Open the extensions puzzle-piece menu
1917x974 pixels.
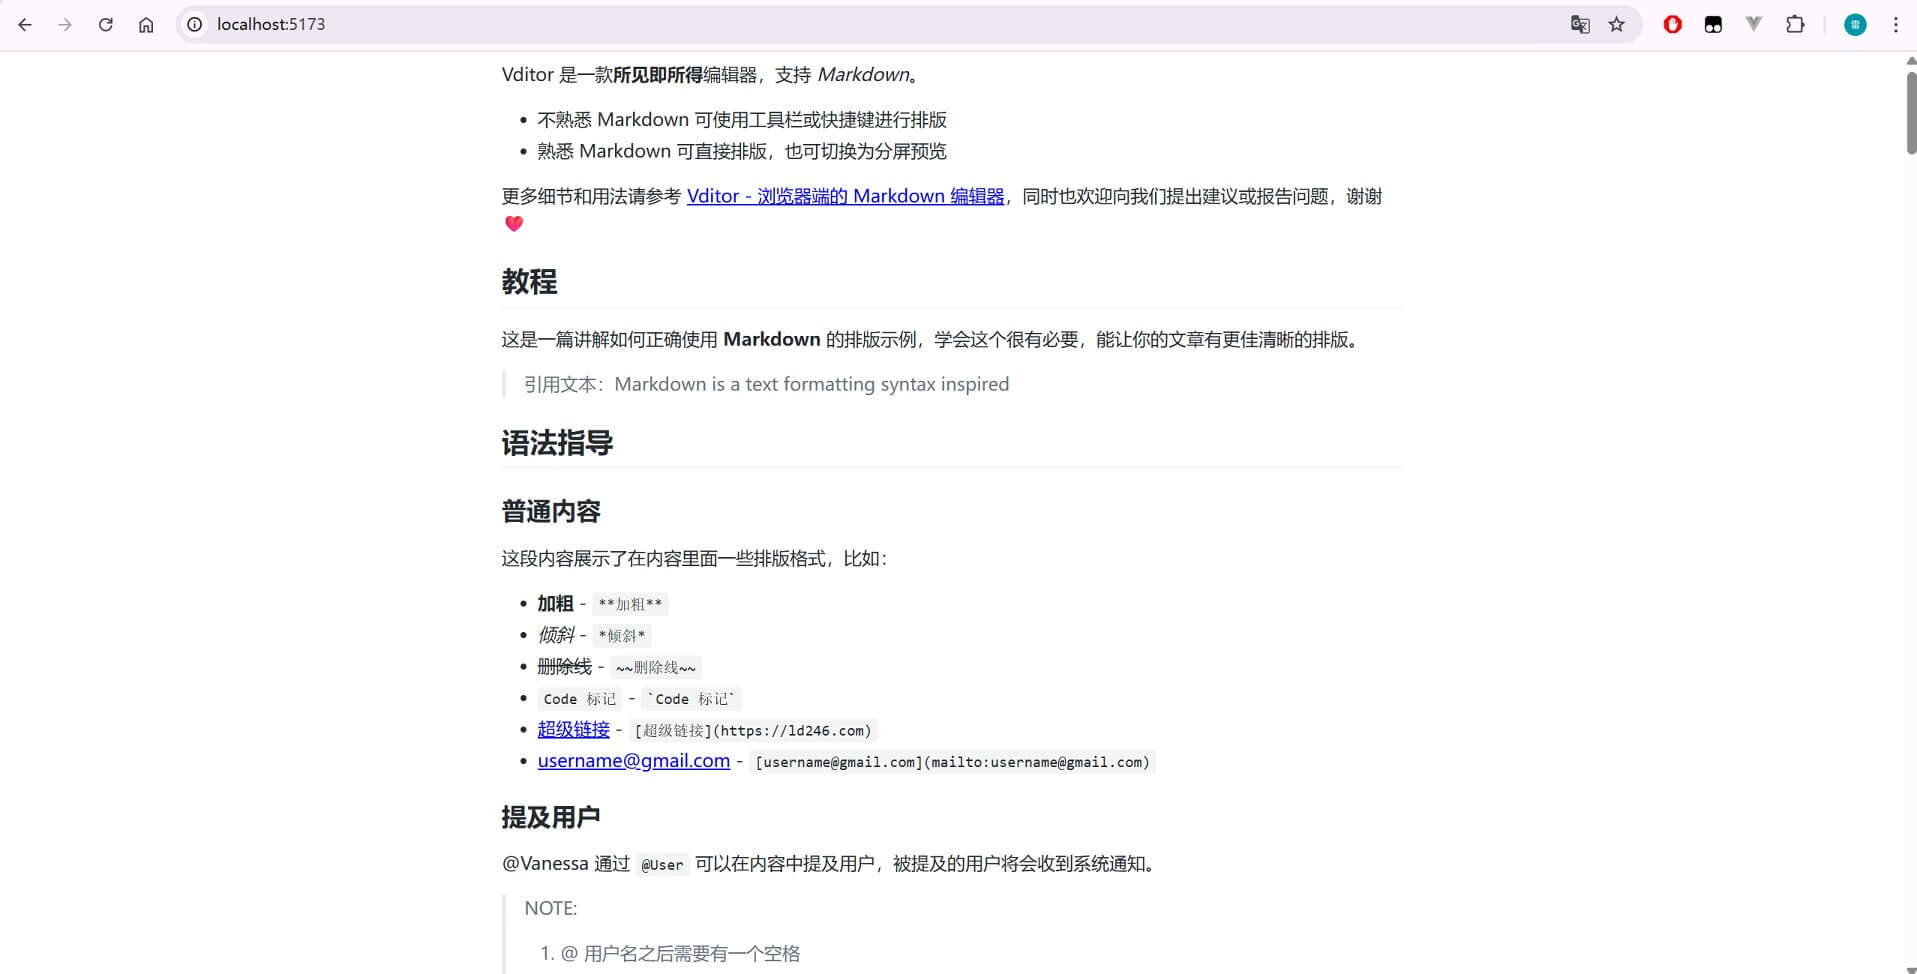[1795, 24]
